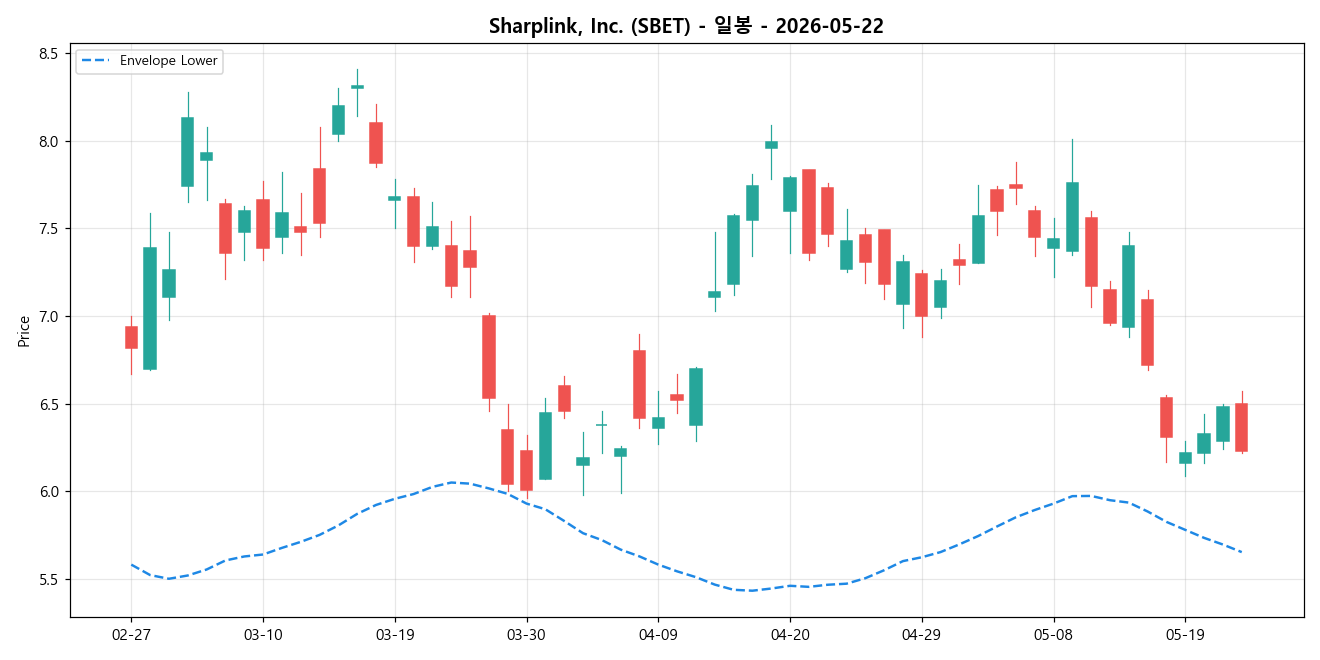This screenshot has width=1320, height=660.
Task: Click the 8.0 y-axis tick label
Action: (48, 141)
